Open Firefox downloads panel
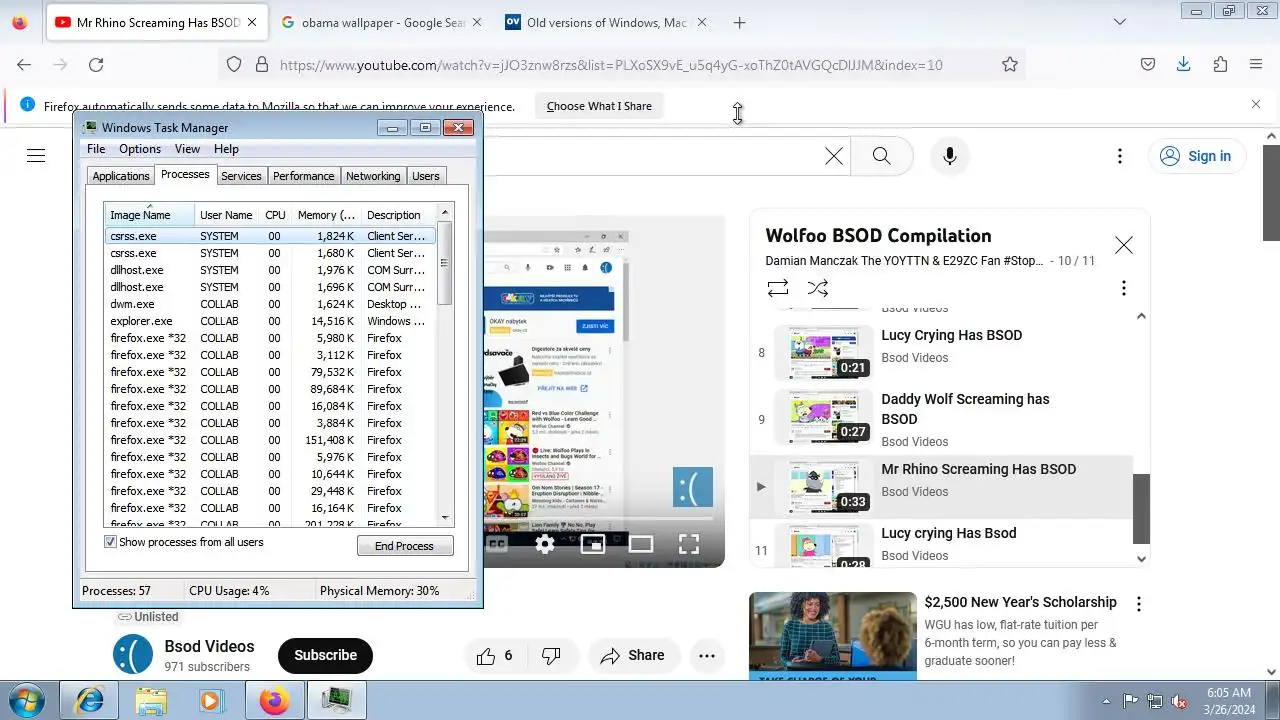The image size is (1280, 720). point(1184,64)
